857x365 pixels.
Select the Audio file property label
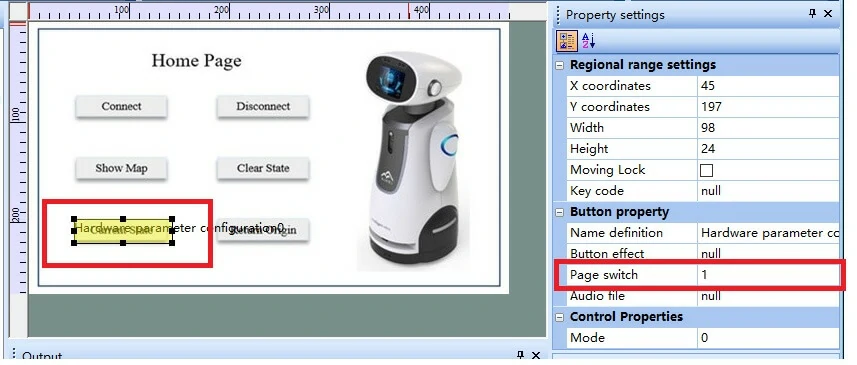tap(597, 296)
